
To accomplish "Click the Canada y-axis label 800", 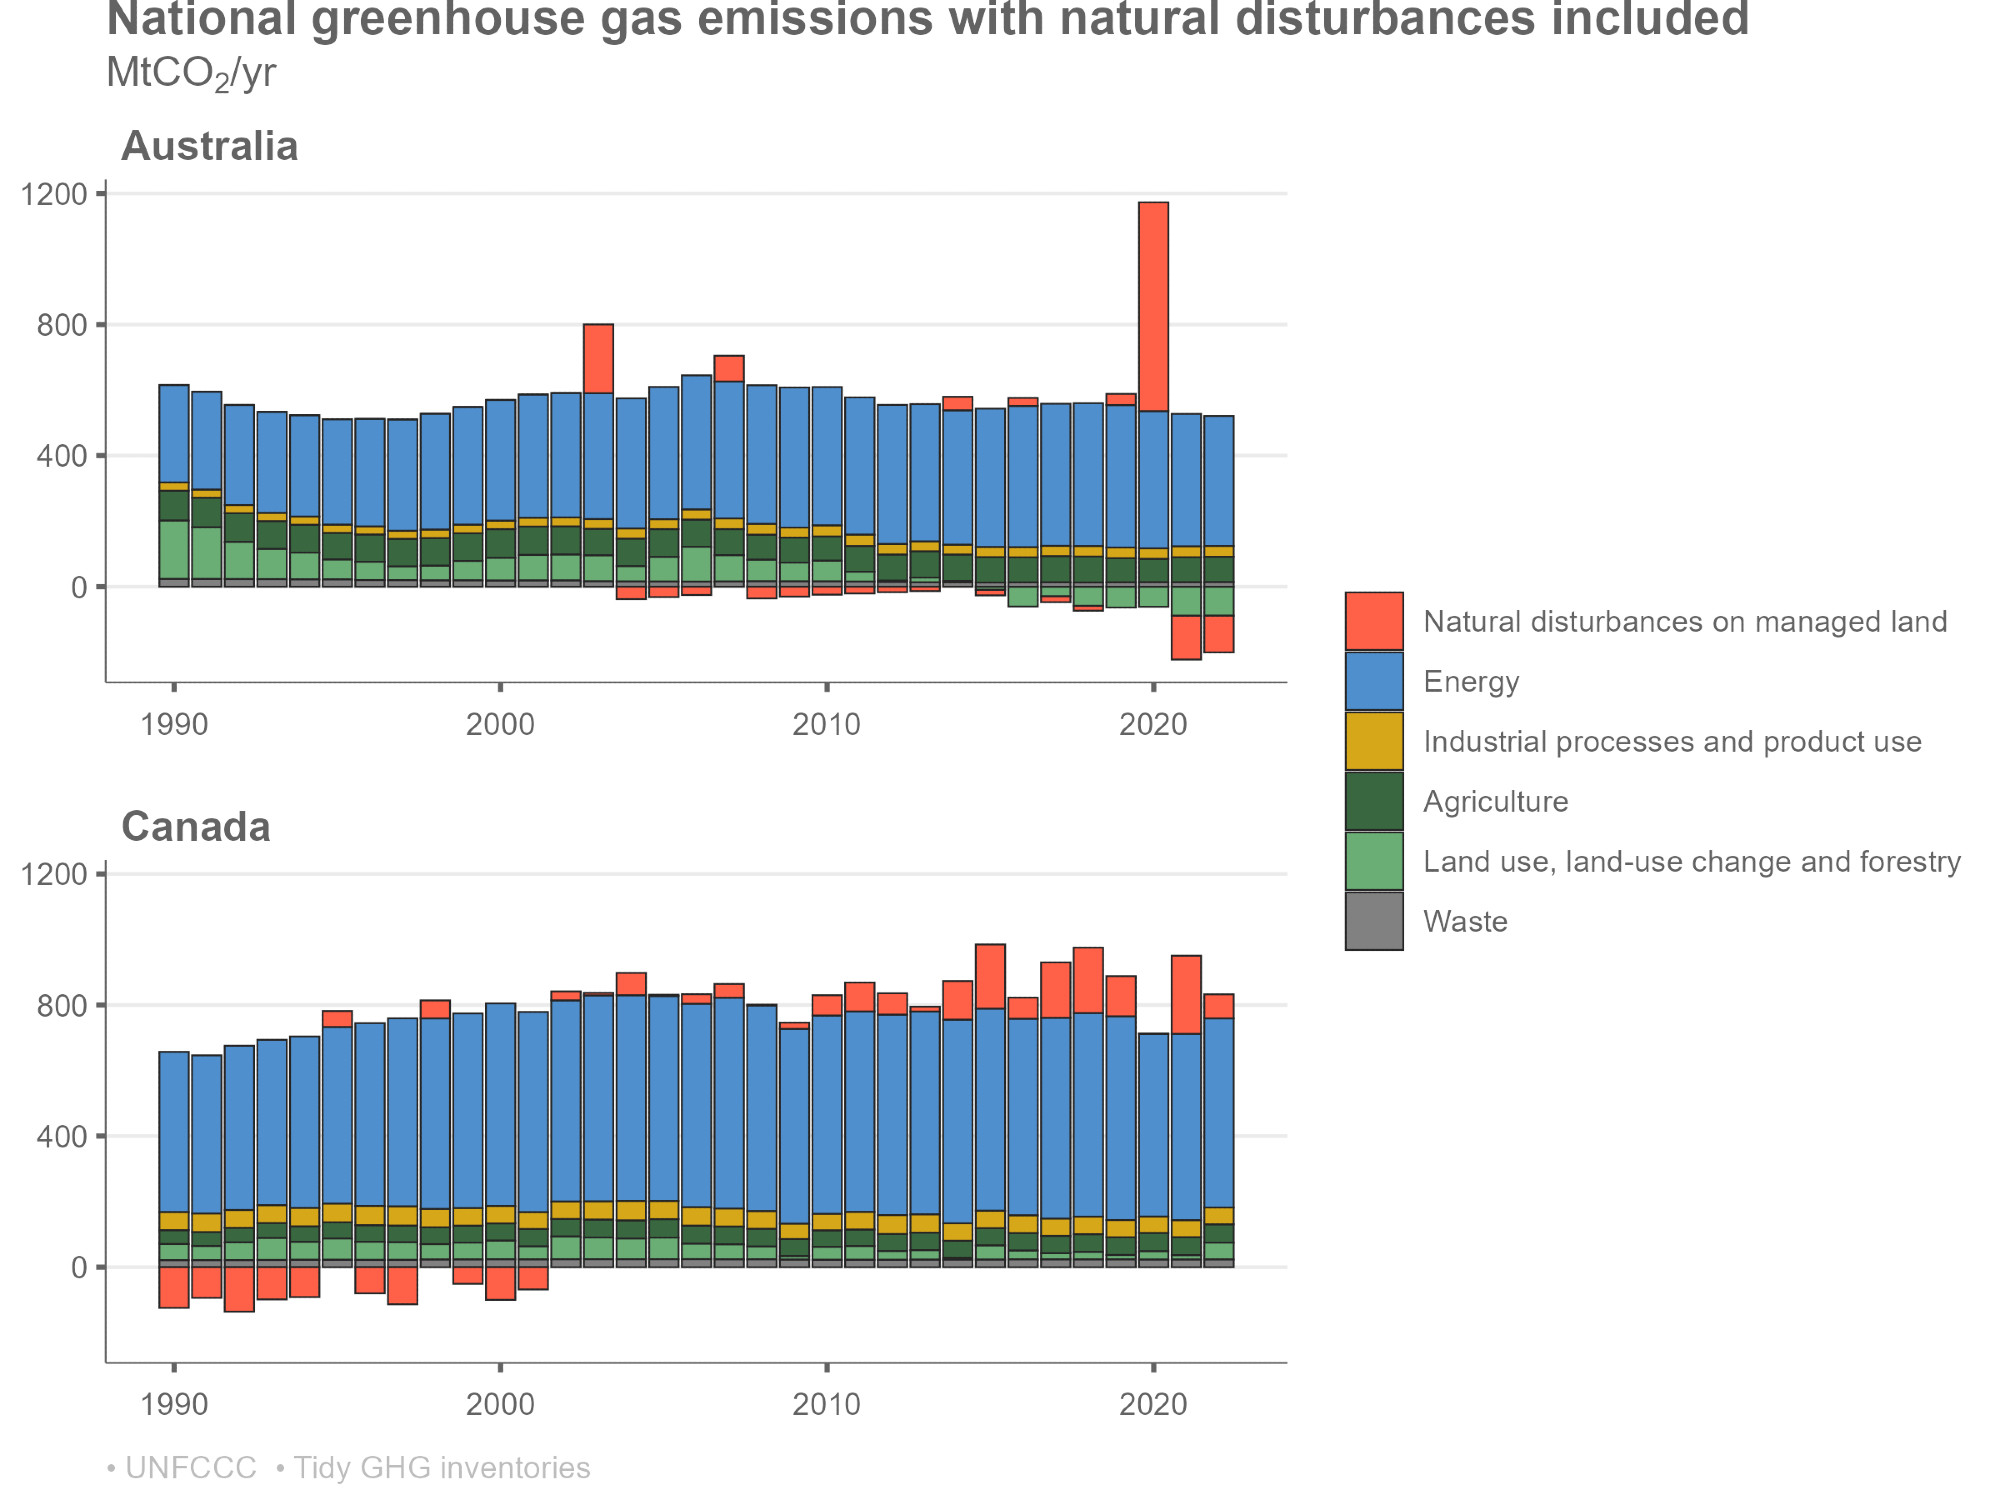I will pyautogui.click(x=63, y=1006).
